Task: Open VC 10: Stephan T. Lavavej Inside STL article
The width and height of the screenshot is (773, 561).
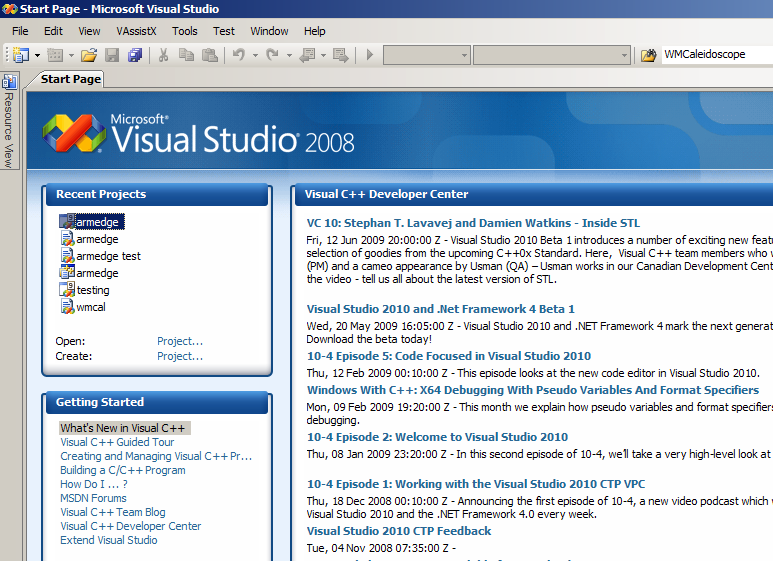Action: (473, 223)
